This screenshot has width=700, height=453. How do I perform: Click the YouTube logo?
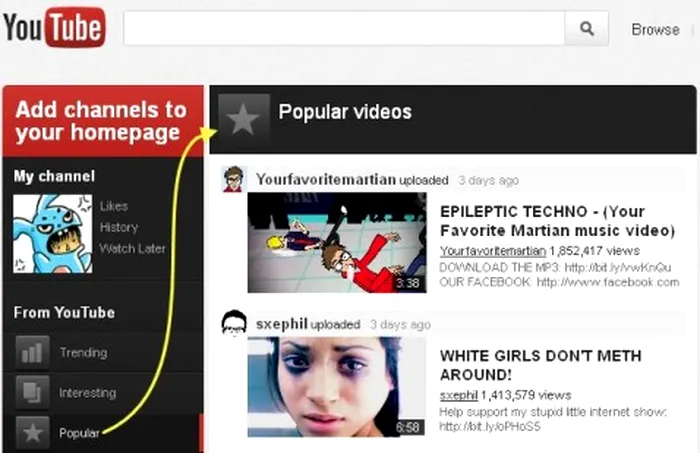click(54, 27)
